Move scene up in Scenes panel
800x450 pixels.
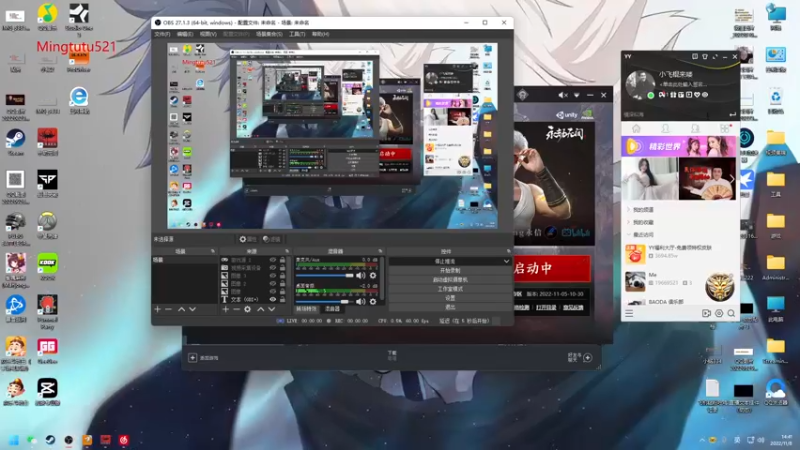coord(181,309)
